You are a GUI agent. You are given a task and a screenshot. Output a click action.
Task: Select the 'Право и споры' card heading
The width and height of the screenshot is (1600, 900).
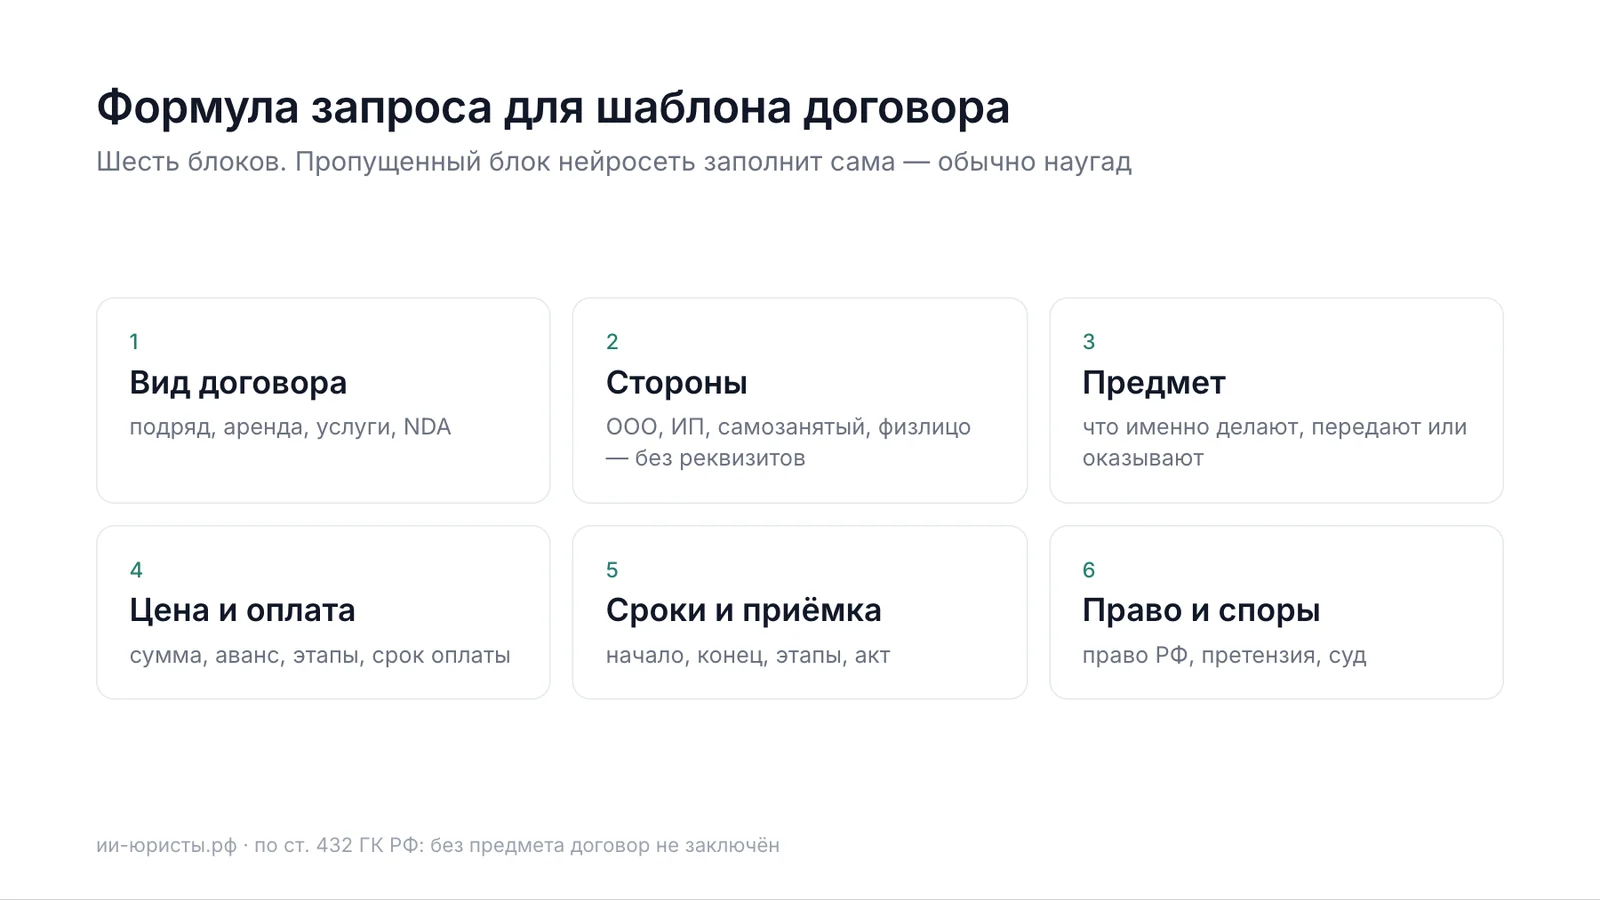tap(1201, 610)
